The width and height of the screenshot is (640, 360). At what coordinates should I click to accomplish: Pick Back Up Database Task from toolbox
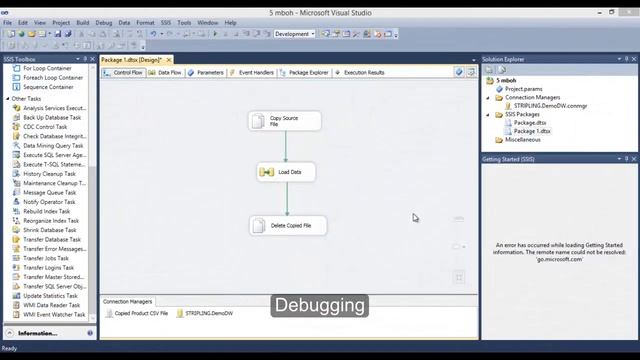(x=52, y=118)
